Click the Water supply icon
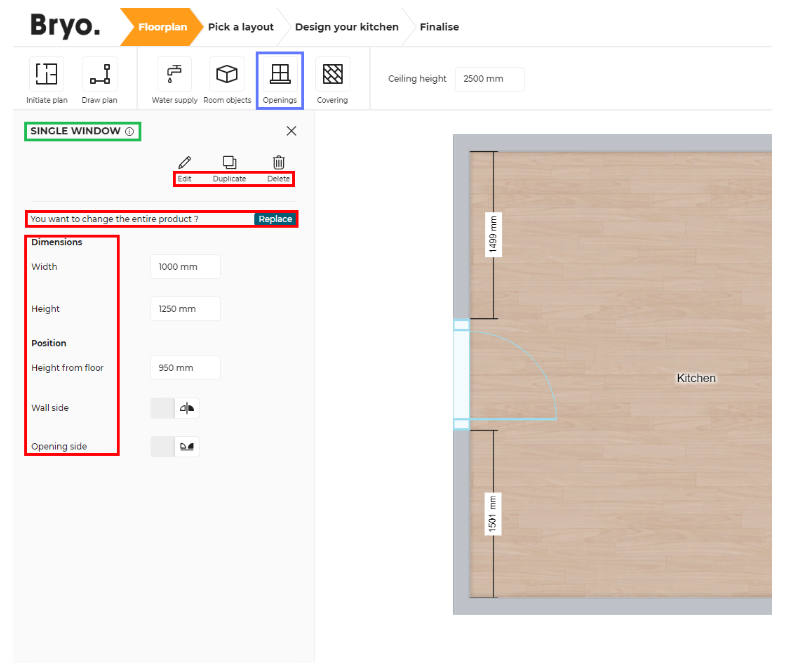 [174, 75]
